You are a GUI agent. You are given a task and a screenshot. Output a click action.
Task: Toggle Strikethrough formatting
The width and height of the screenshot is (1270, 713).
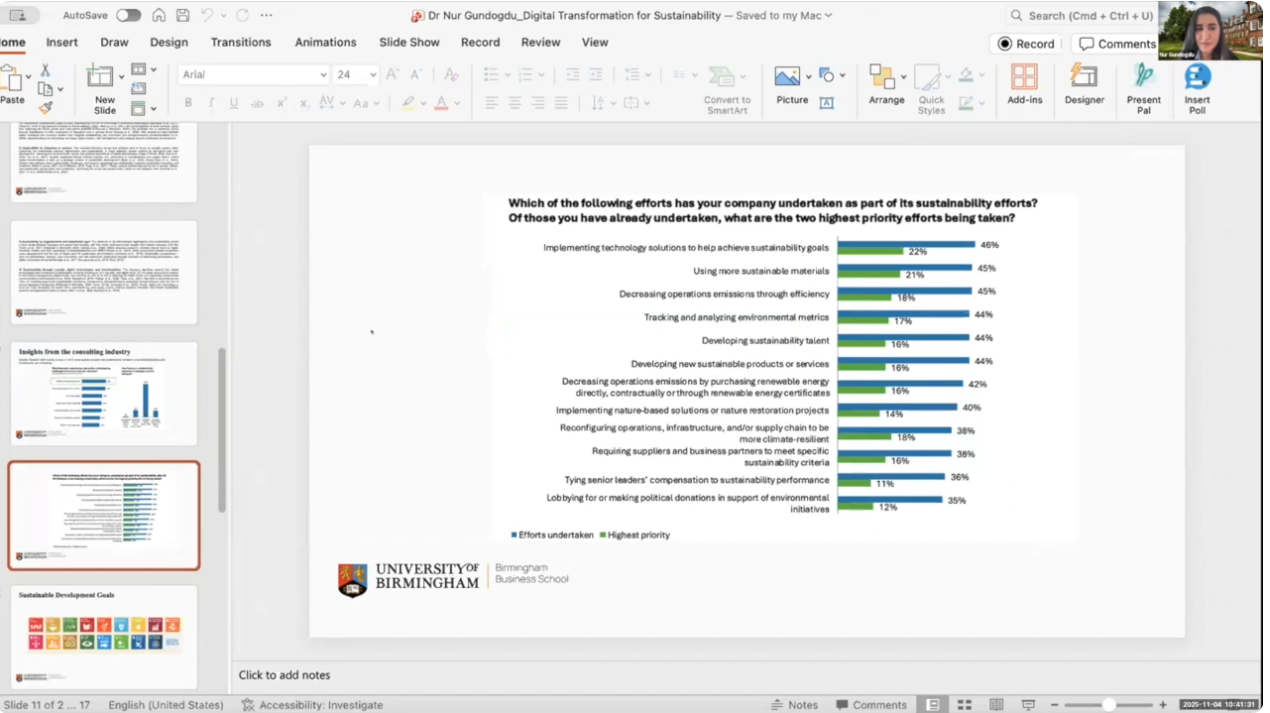coord(257,103)
